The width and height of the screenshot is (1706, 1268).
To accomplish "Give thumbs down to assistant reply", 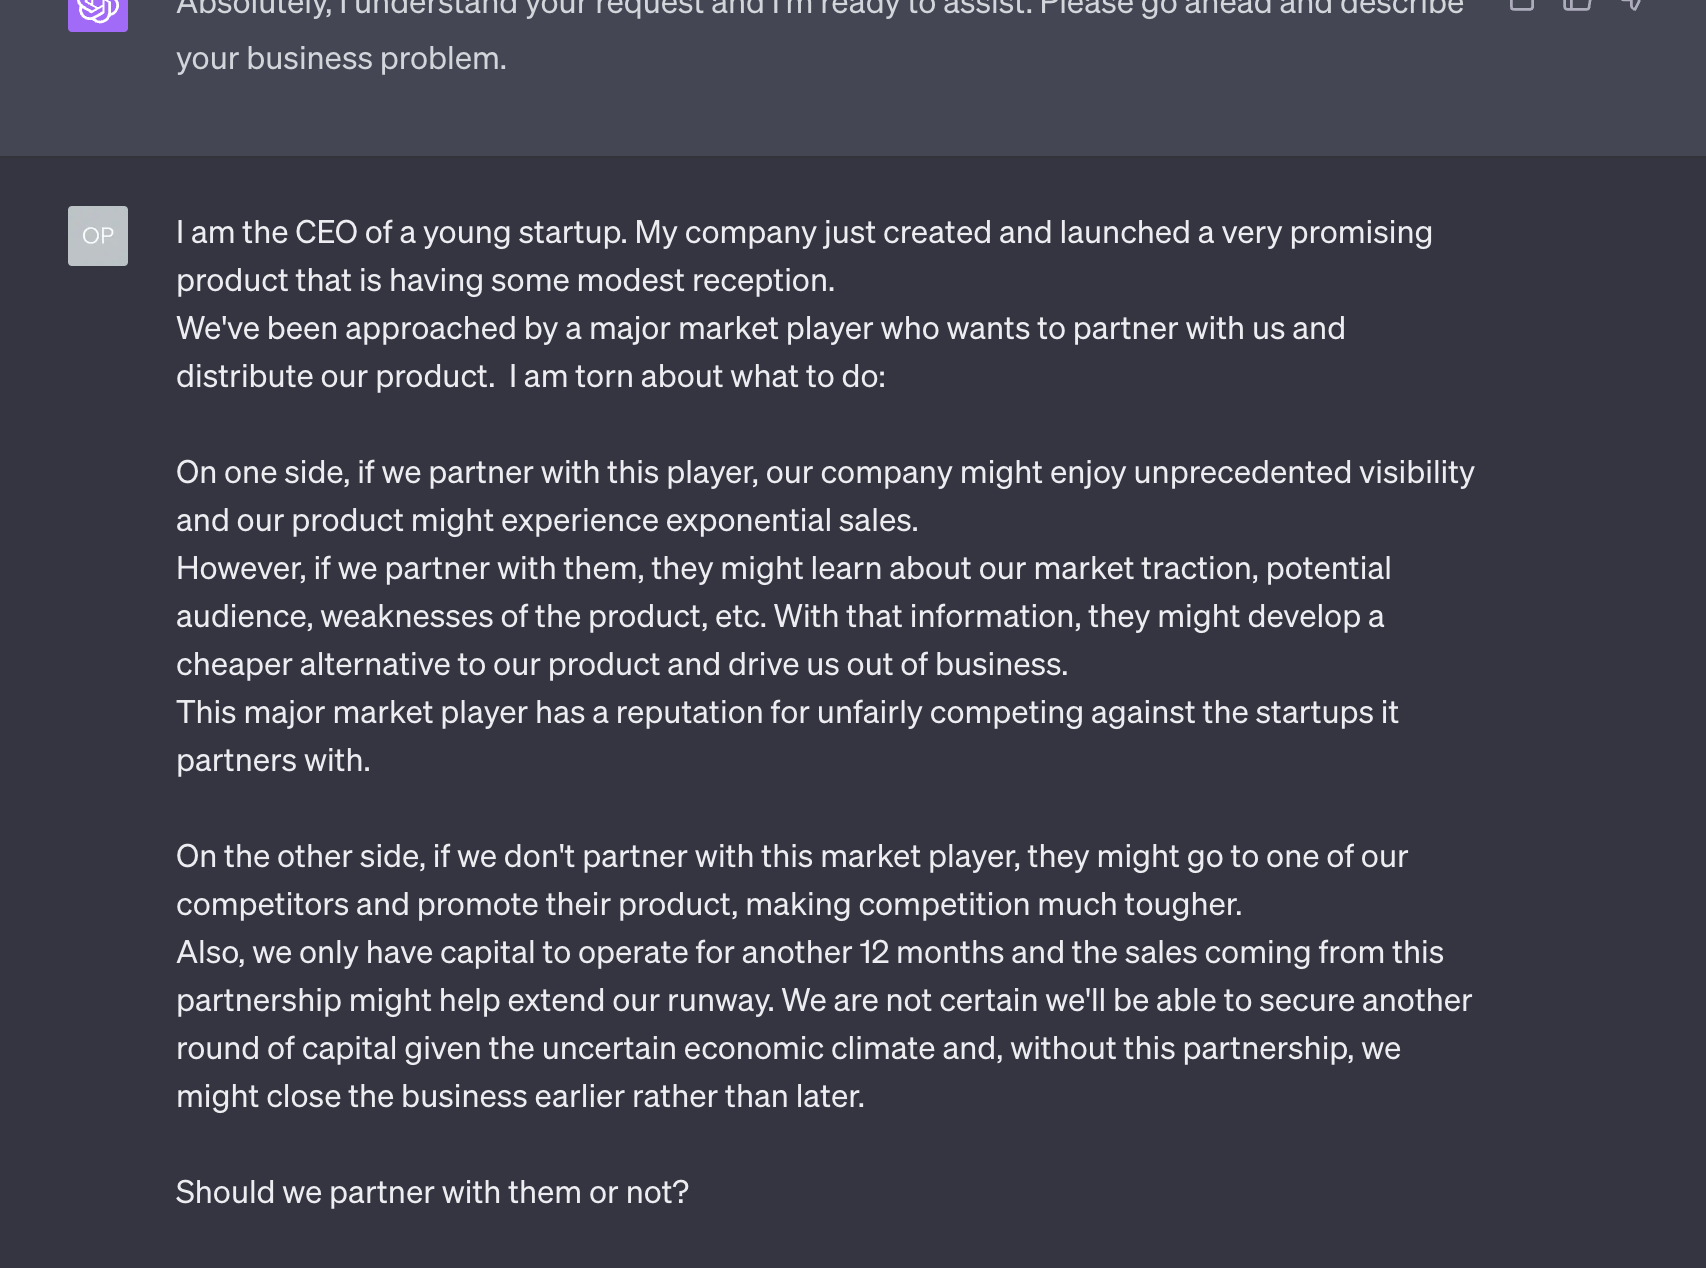I will point(1632,4).
